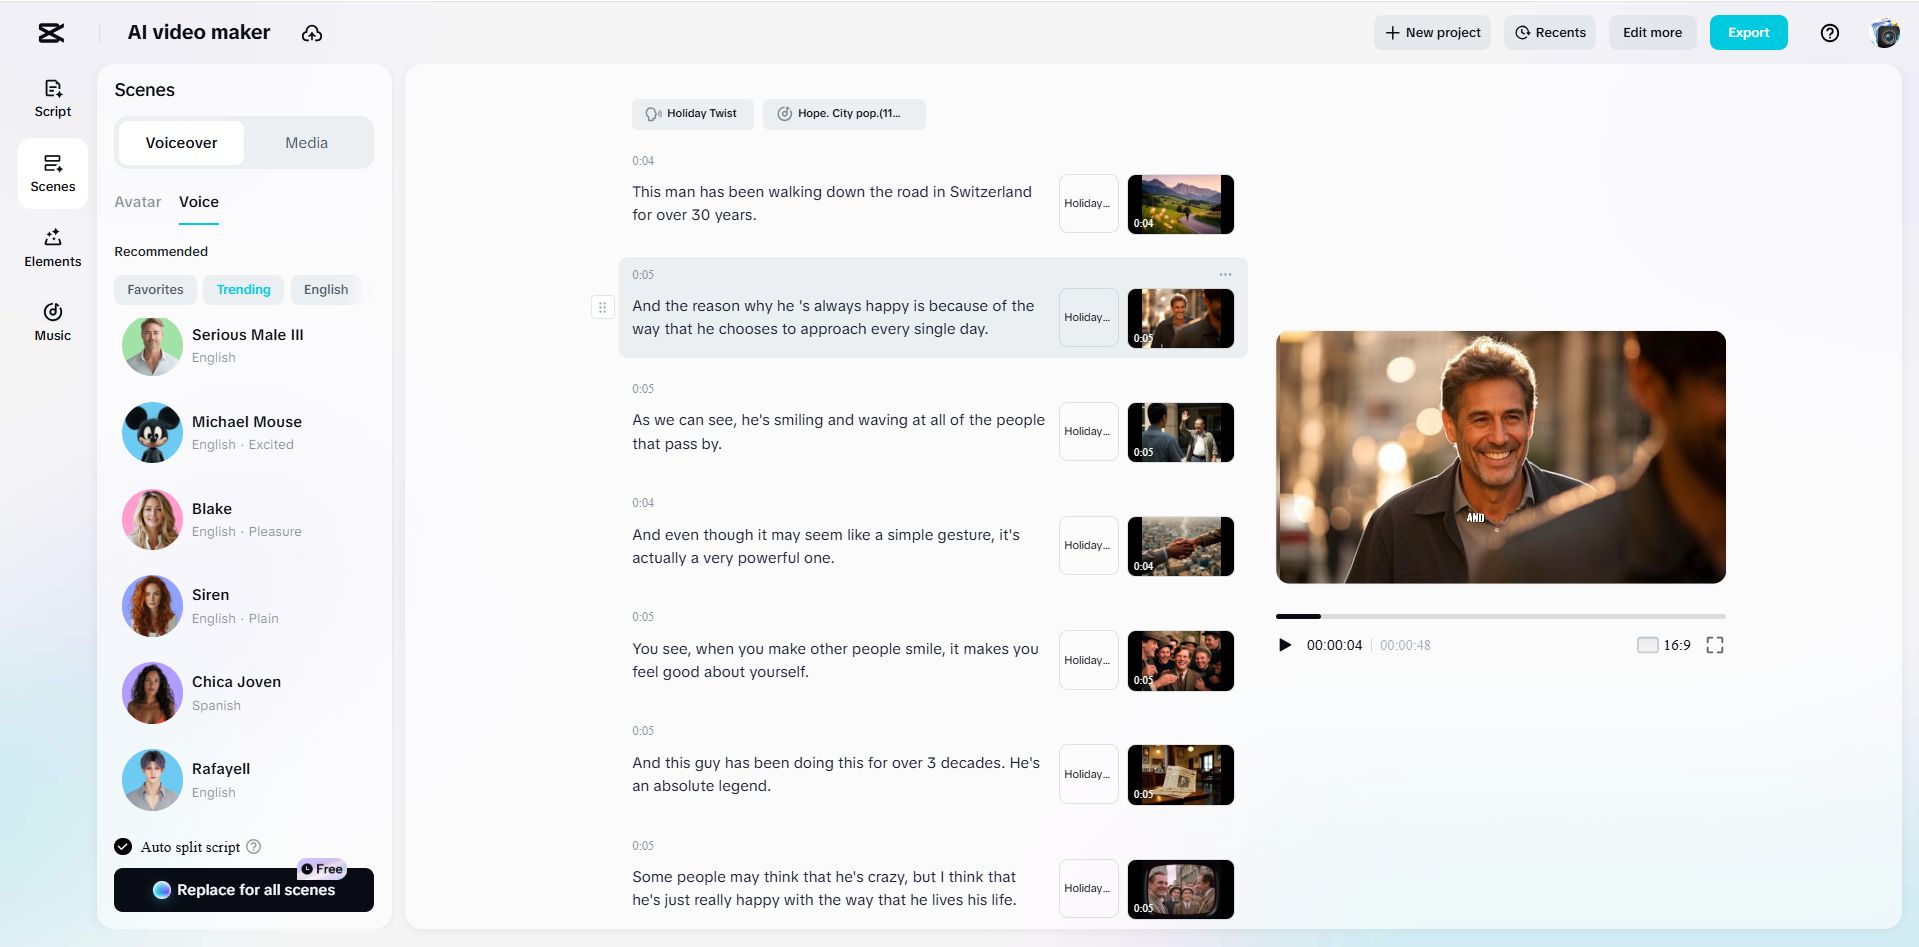Toggle the Auto split script checkbox
The width and height of the screenshot is (1919, 947).
click(x=123, y=847)
